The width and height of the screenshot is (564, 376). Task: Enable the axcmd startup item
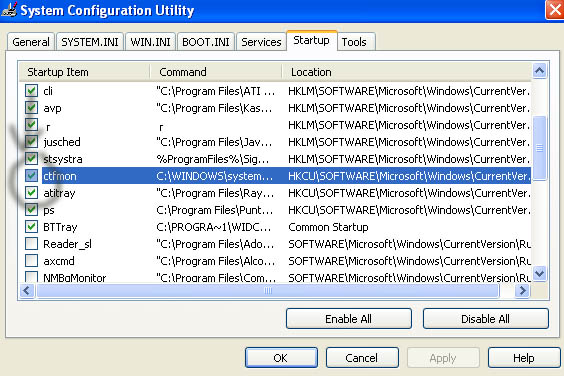(x=31, y=261)
